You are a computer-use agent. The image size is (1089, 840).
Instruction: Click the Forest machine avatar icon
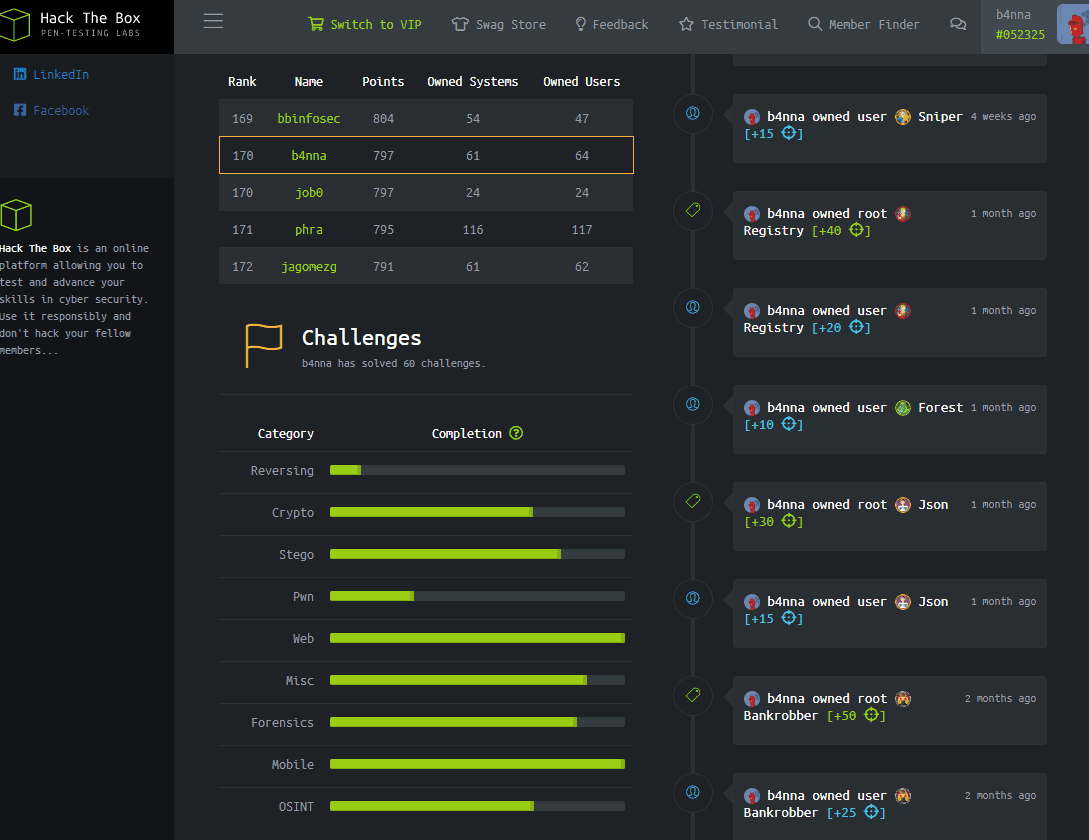pyautogui.click(x=903, y=408)
